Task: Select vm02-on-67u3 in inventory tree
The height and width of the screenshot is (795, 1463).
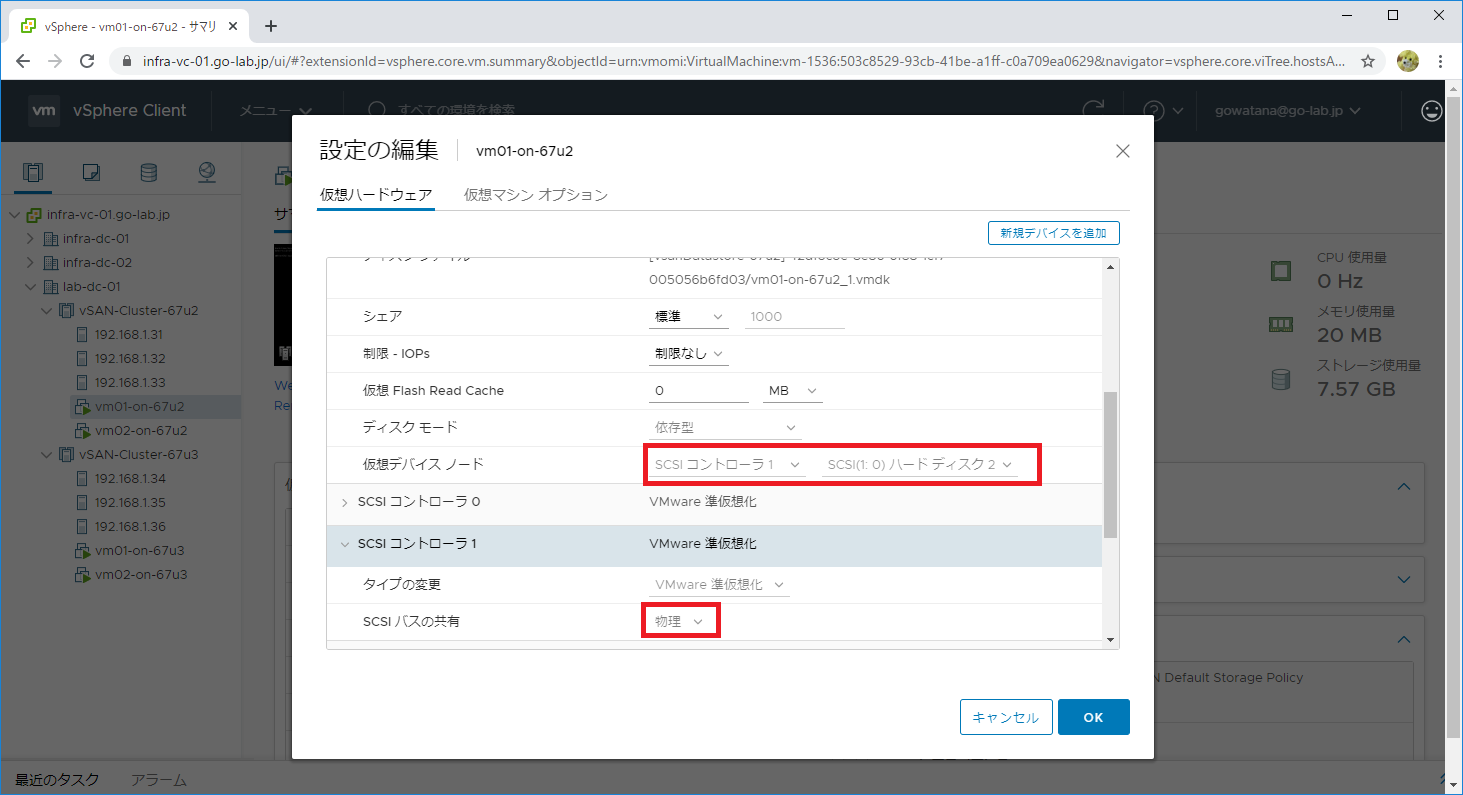Action: [141, 574]
